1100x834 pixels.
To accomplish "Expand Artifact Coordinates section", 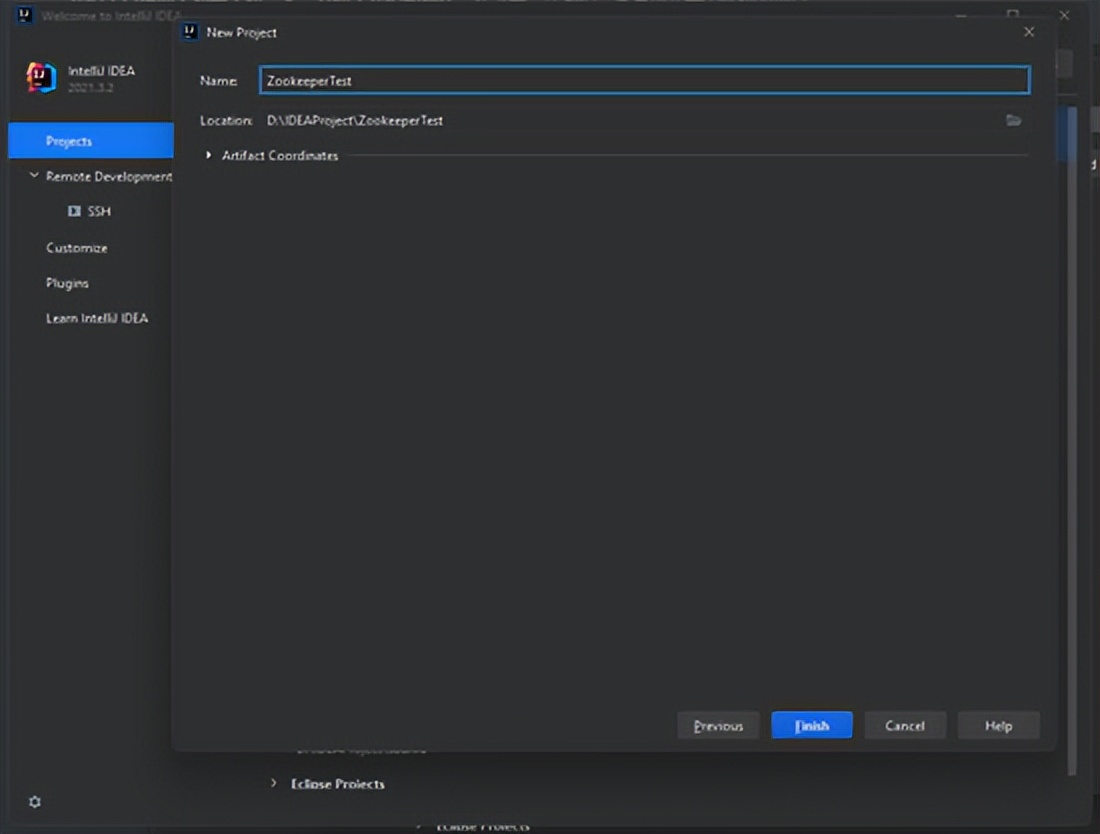I will tap(208, 155).
